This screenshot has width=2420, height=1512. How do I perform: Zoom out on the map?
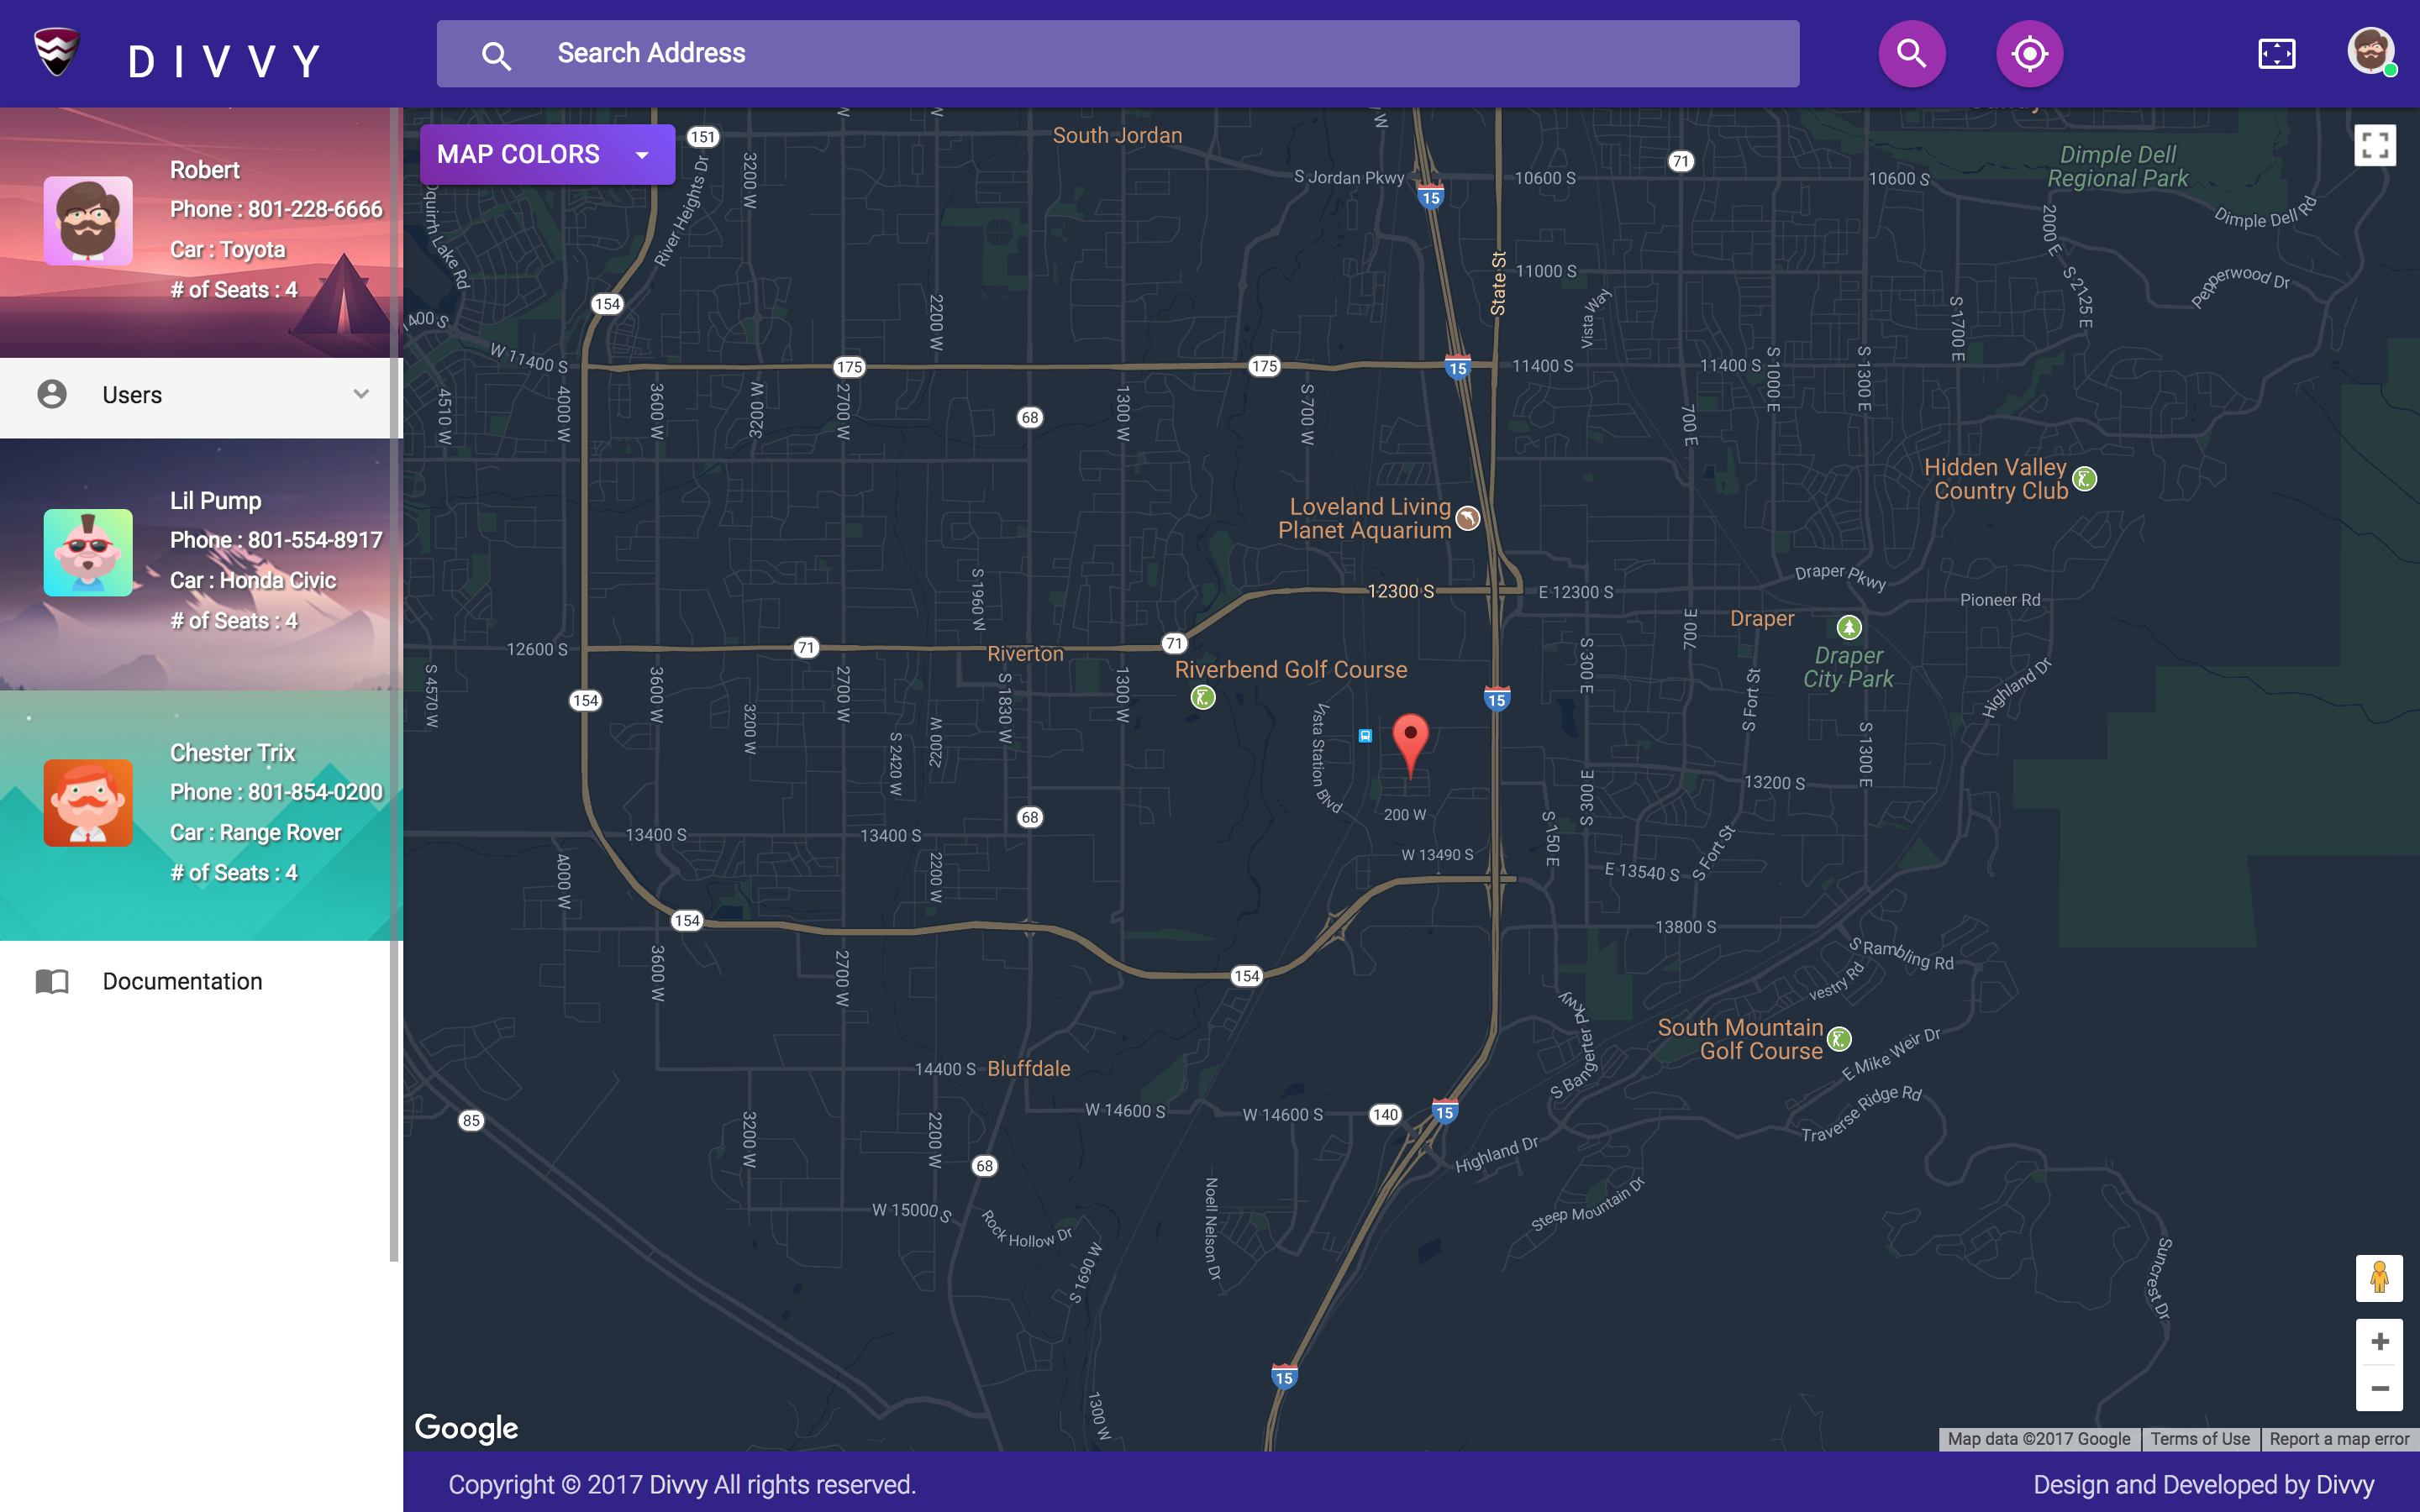[2379, 1389]
